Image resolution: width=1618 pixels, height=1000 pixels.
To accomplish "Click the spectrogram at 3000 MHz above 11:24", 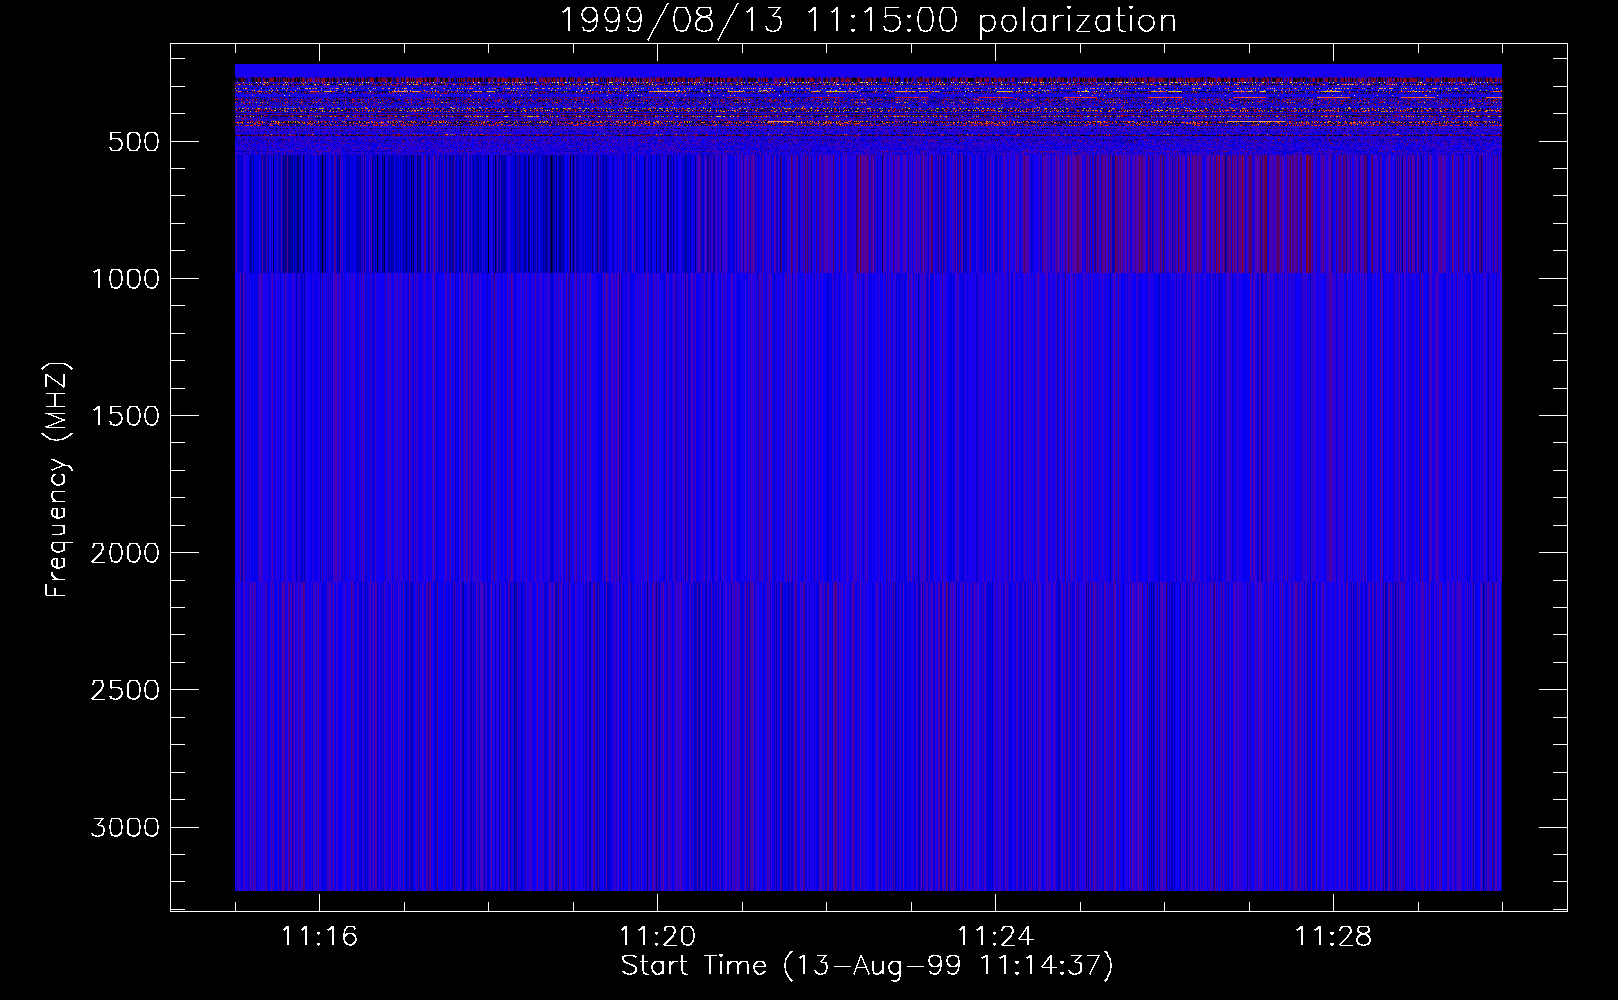I will point(995,827).
